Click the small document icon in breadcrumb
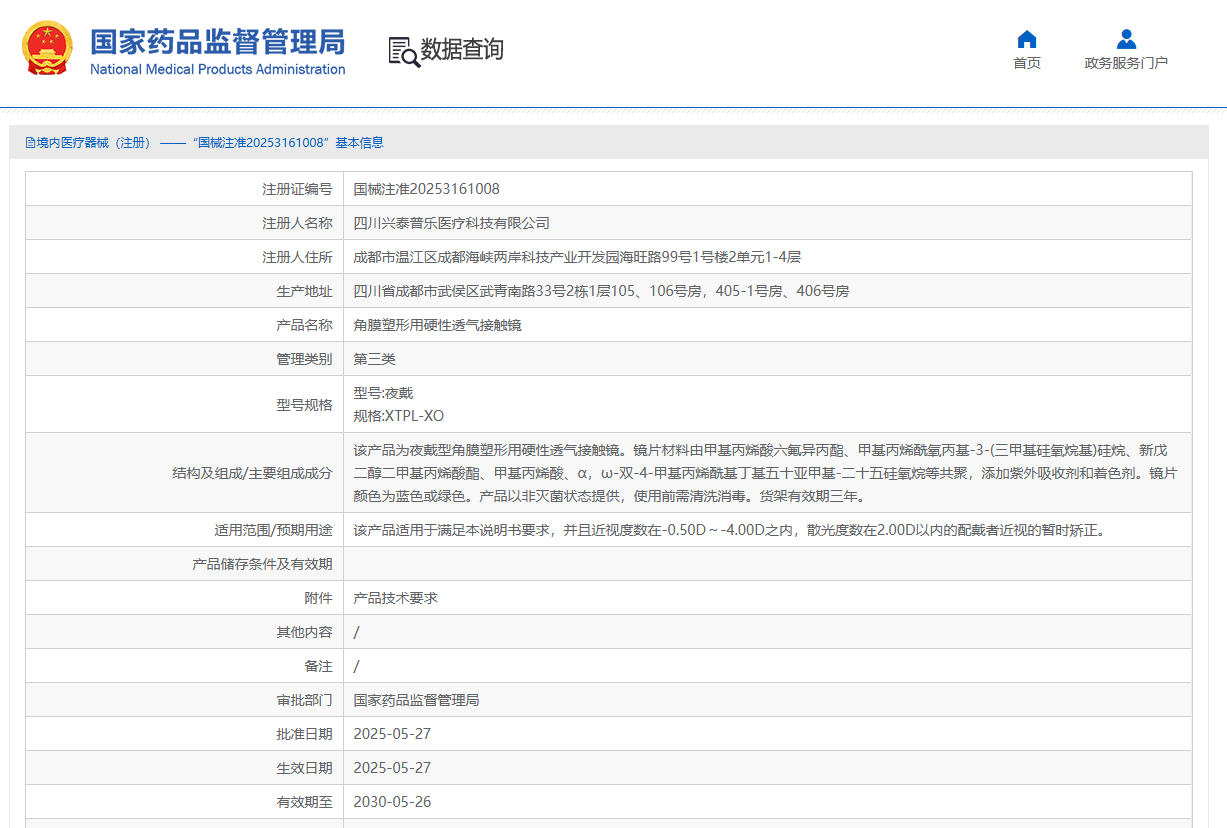Viewport: 1227px width, 828px height. 30,143
